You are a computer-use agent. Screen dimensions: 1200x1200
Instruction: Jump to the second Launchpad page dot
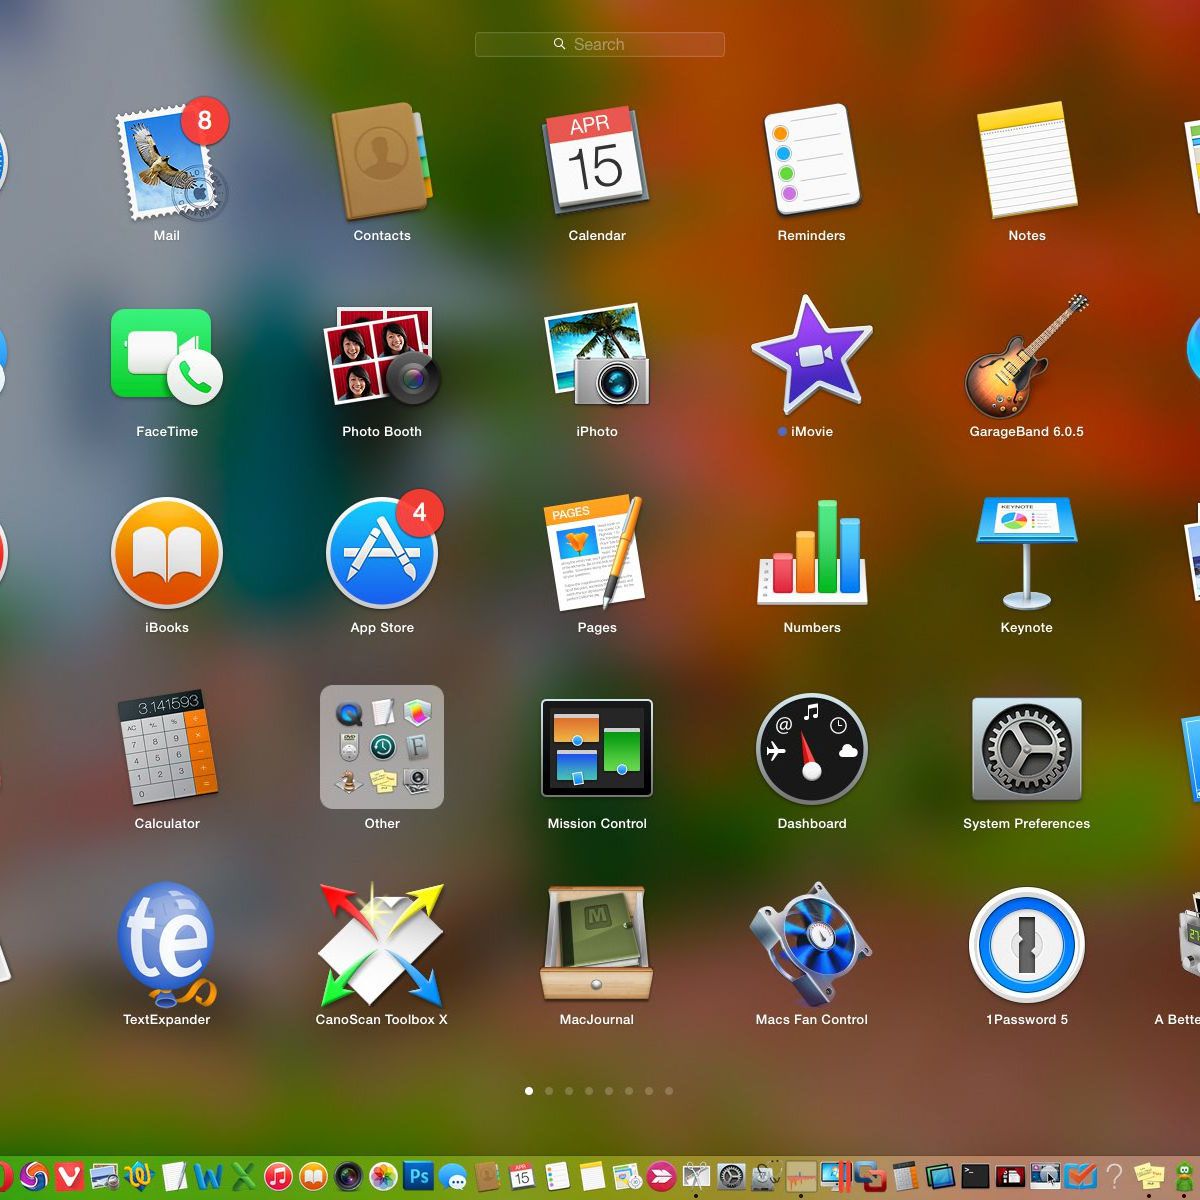548,1091
